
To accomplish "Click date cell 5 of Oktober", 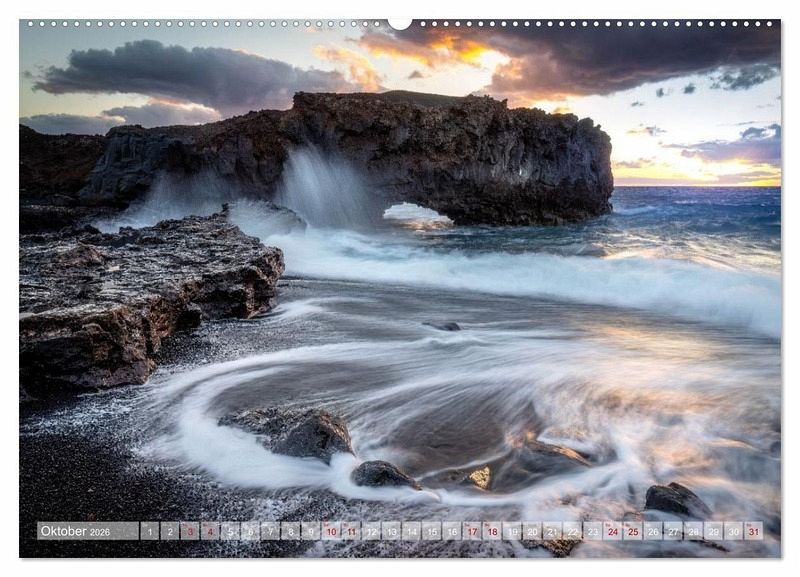I will 230,531.
